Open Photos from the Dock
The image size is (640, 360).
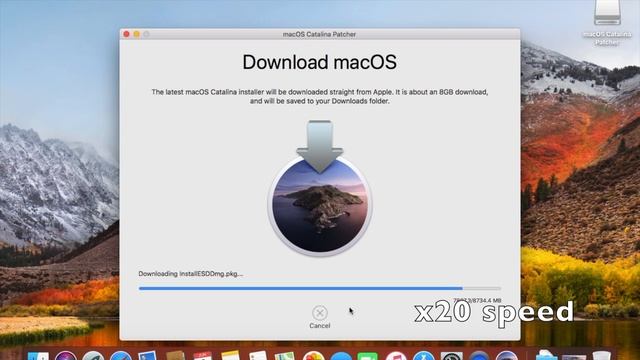(313, 356)
